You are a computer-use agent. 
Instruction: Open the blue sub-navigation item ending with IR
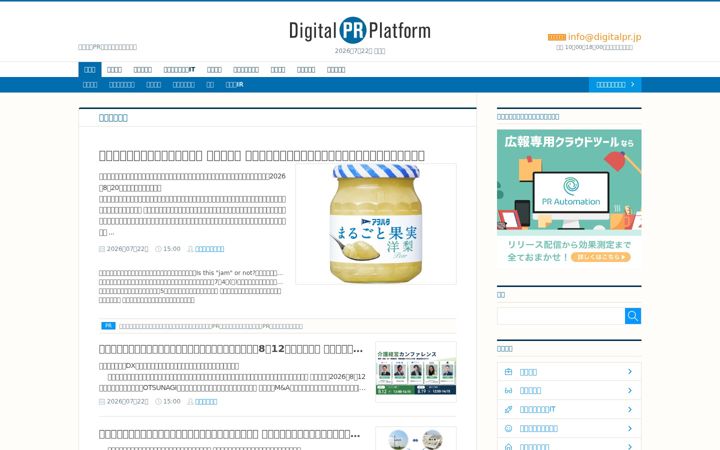[235, 84]
